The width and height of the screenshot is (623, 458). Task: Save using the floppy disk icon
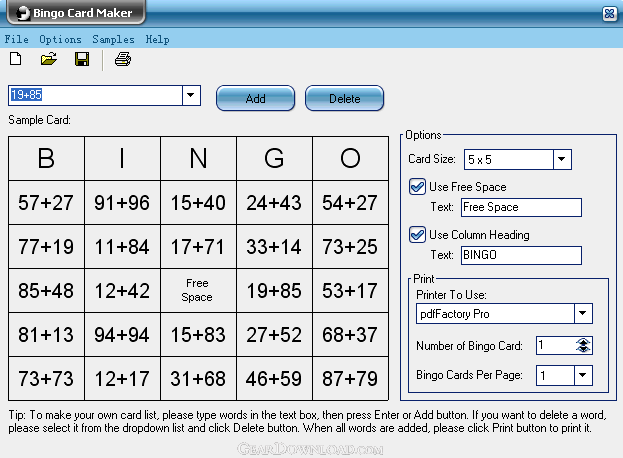click(82, 59)
